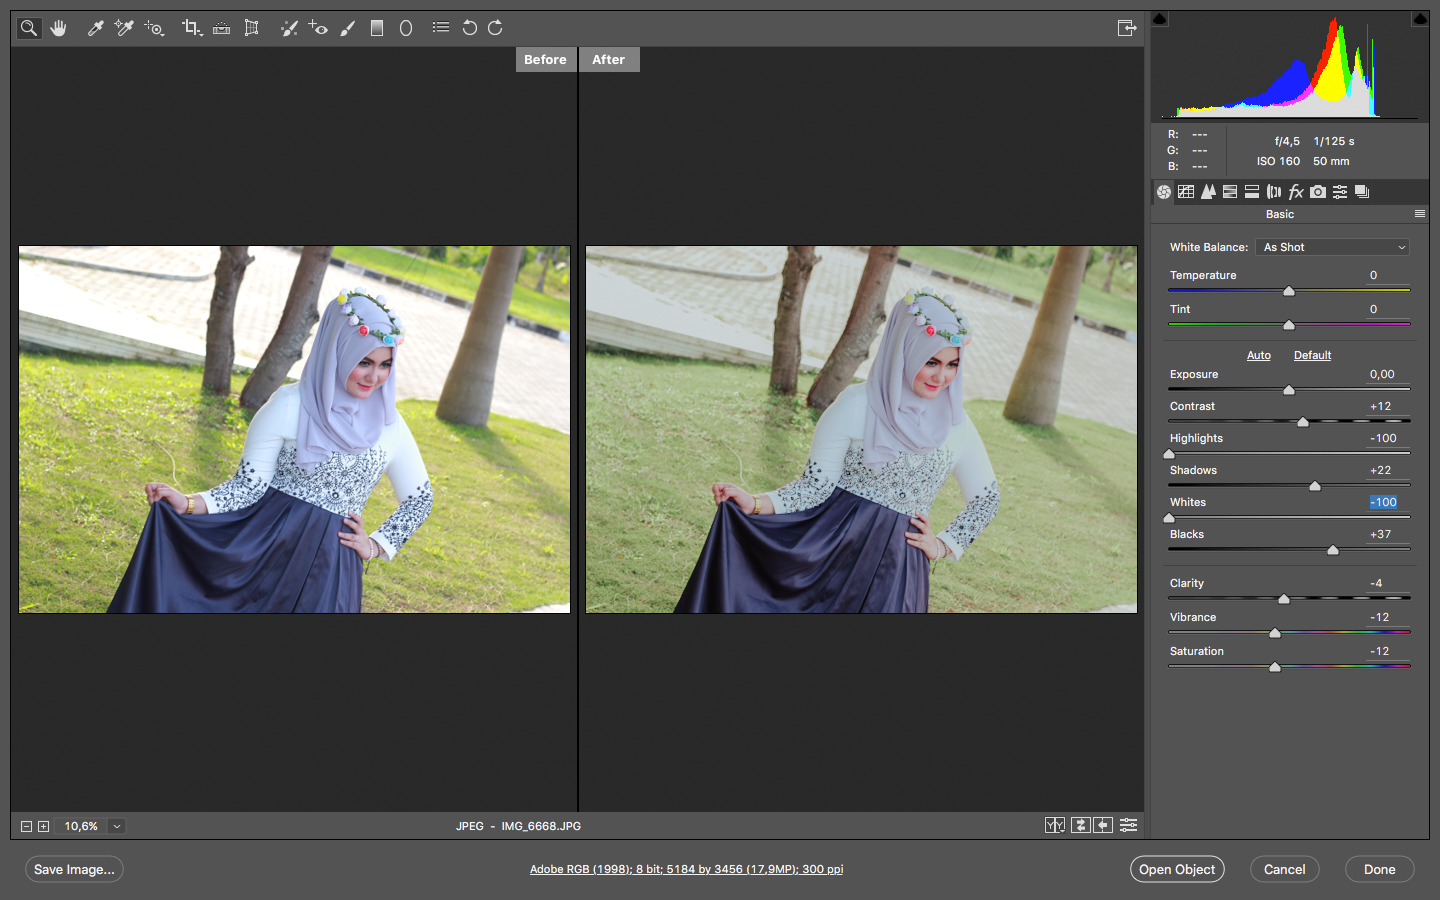Screen dimensions: 1440x900
Task: Click the Open Object button
Action: coord(1176,869)
